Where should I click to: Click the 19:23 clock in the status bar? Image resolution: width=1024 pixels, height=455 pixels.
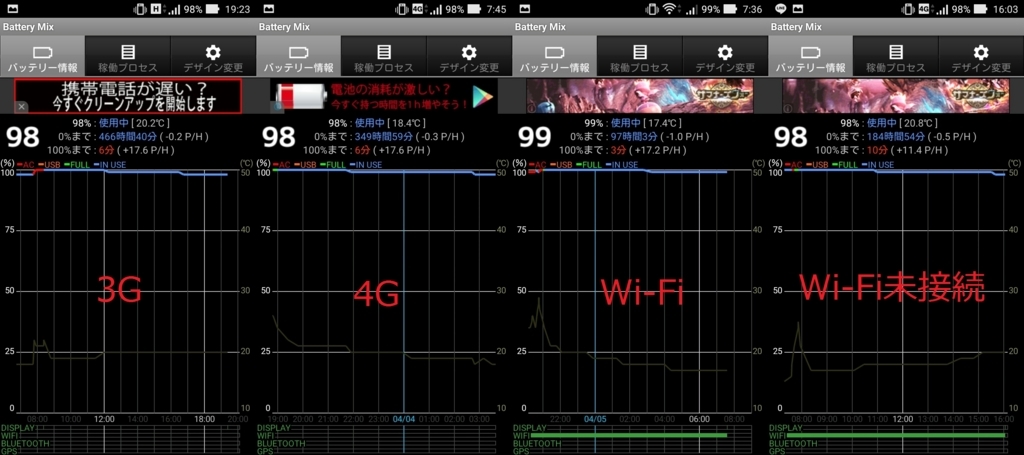[236, 9]
